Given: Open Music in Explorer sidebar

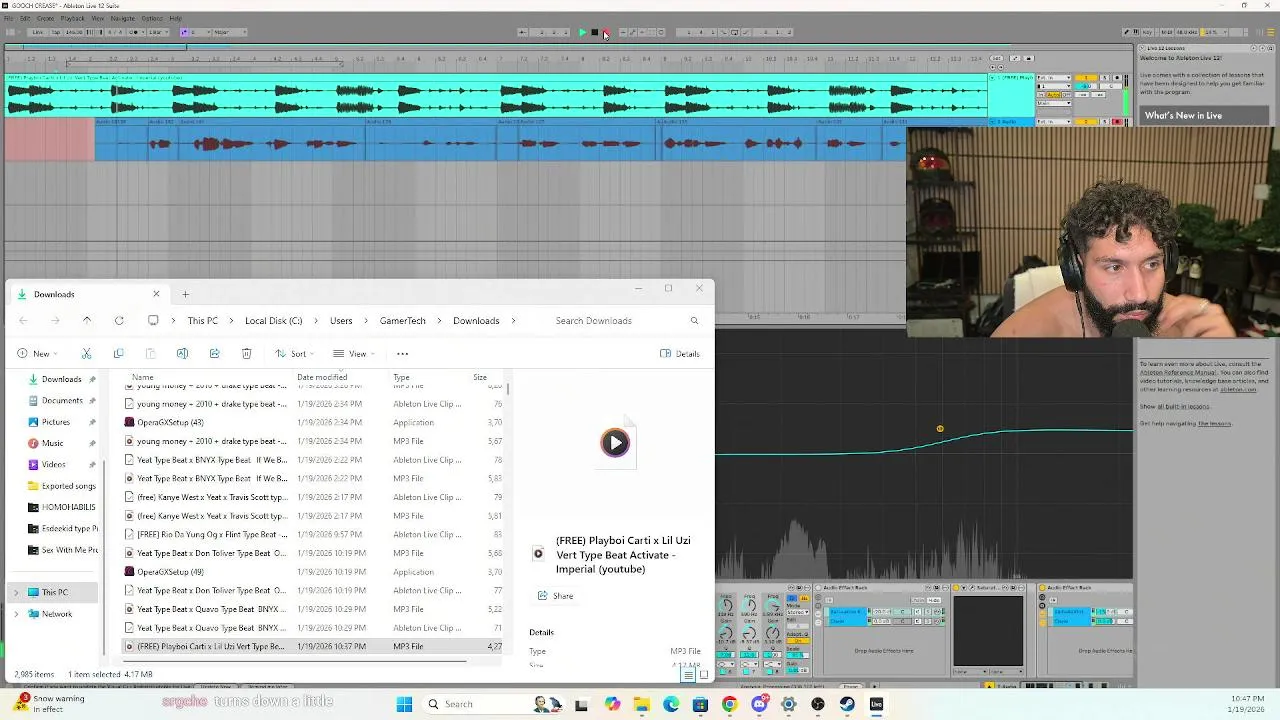Looking at the screenshot, I should tap(52, 443).
